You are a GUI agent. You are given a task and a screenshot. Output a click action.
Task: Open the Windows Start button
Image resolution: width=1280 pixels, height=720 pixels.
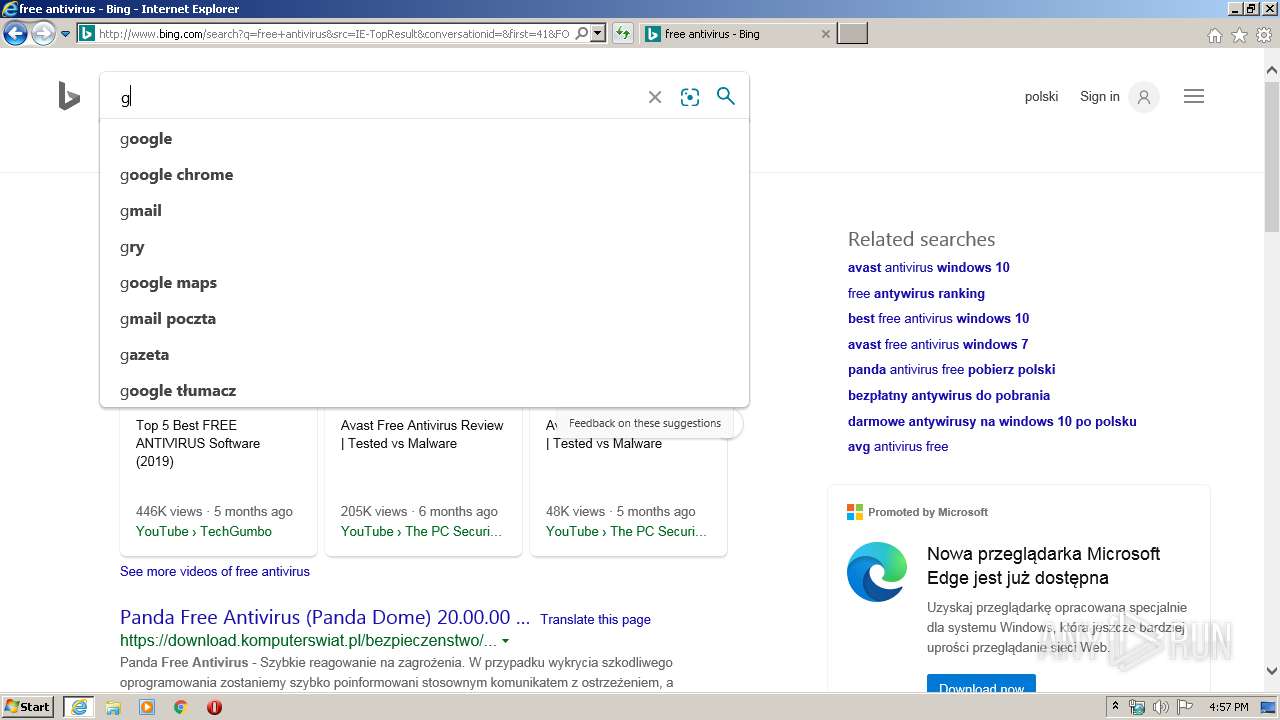pos(28,707)
